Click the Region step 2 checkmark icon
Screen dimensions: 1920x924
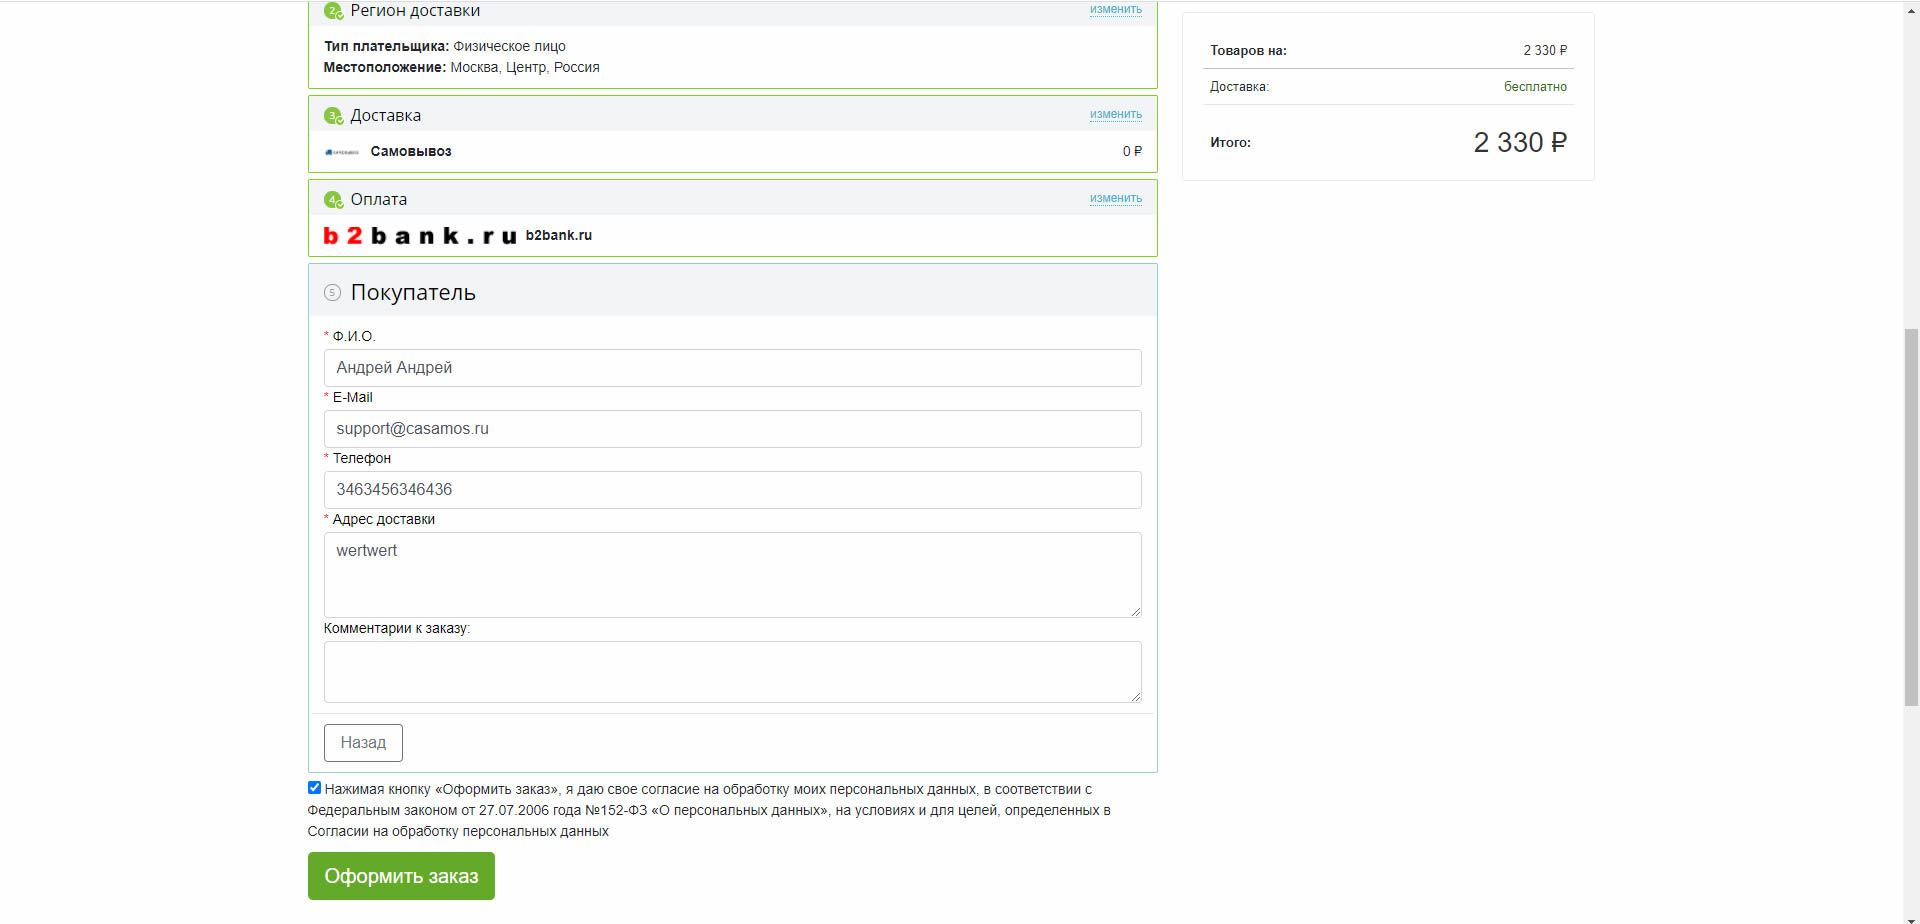333,11
